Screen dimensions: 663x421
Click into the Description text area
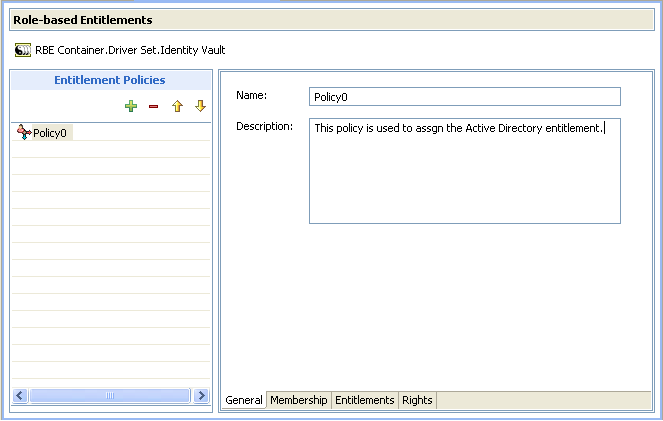pyautogui.click(x=465, y=171)
